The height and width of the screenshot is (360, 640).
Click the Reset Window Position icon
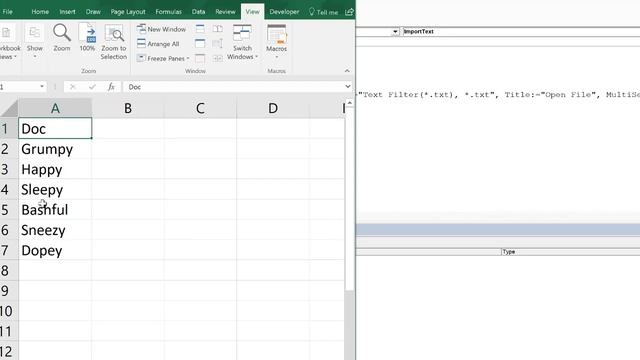click(x=218, y=58)
